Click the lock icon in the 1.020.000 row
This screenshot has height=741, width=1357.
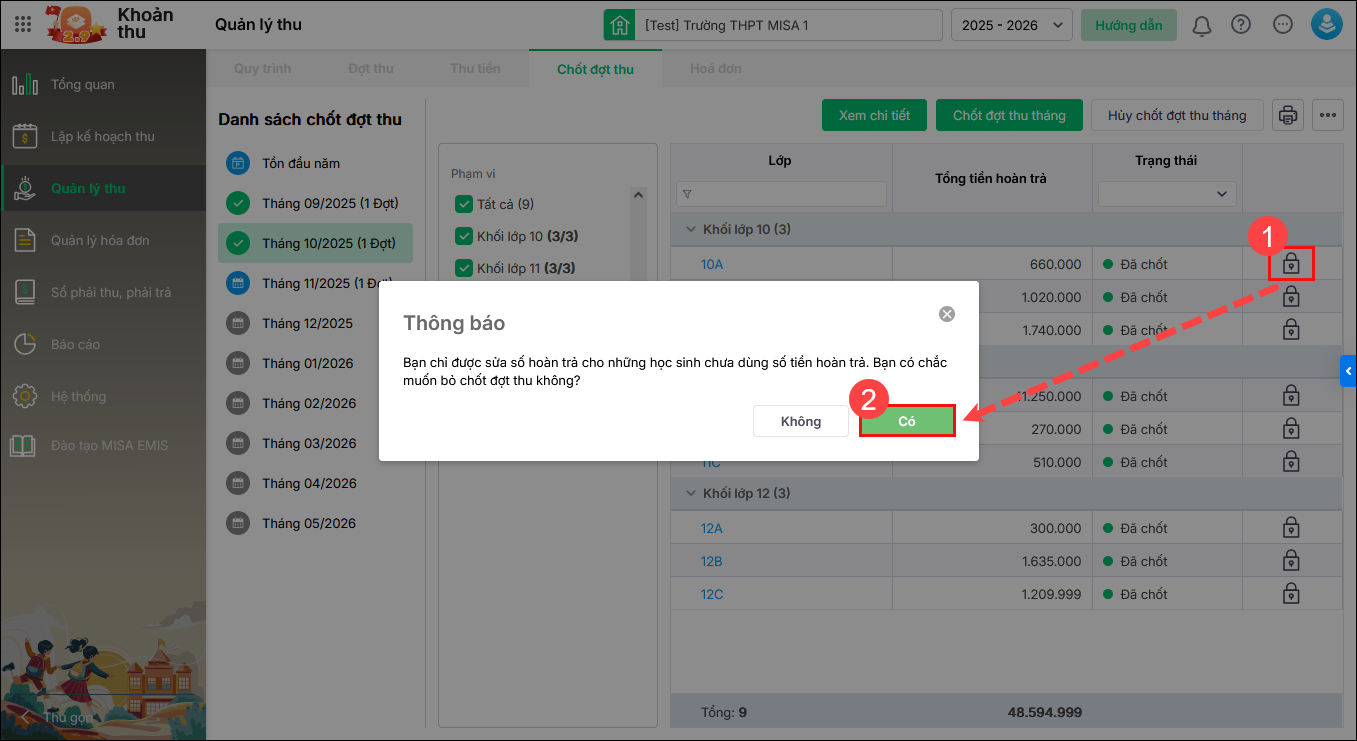pos(1291,297)
